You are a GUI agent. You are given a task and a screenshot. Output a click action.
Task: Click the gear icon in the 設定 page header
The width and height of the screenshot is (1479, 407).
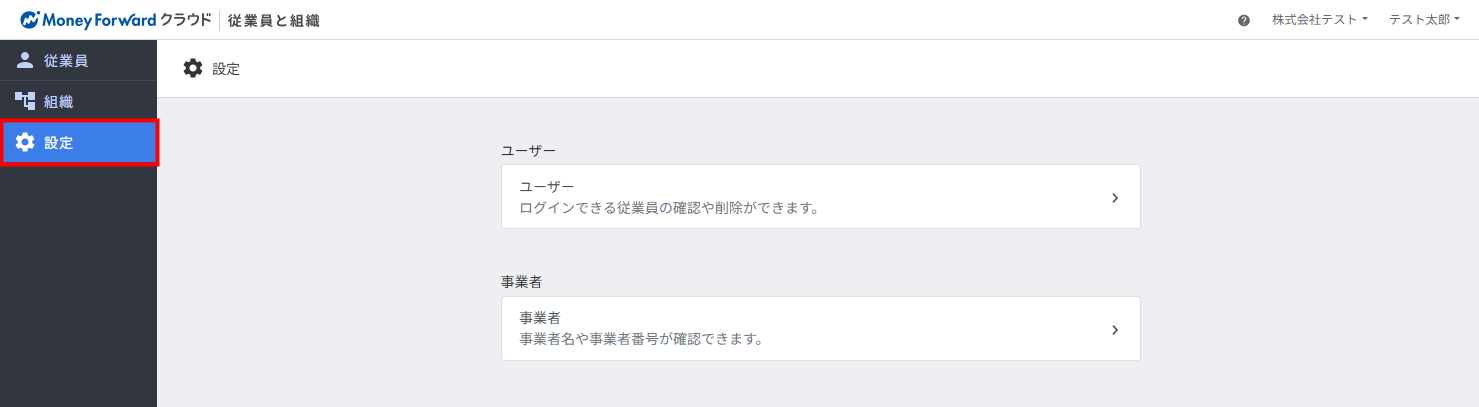(192, 69)
